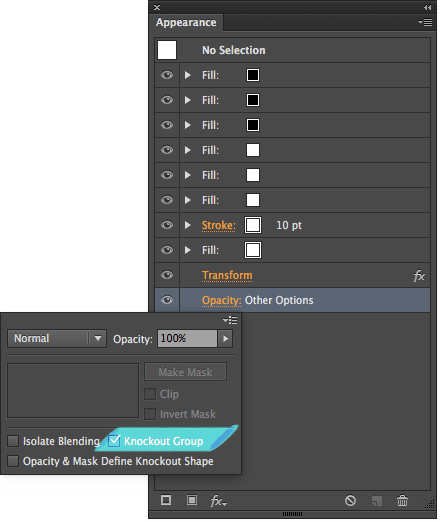Click the Stroke color swatch
The image size is (440, 522).
(x=253, y=225)
